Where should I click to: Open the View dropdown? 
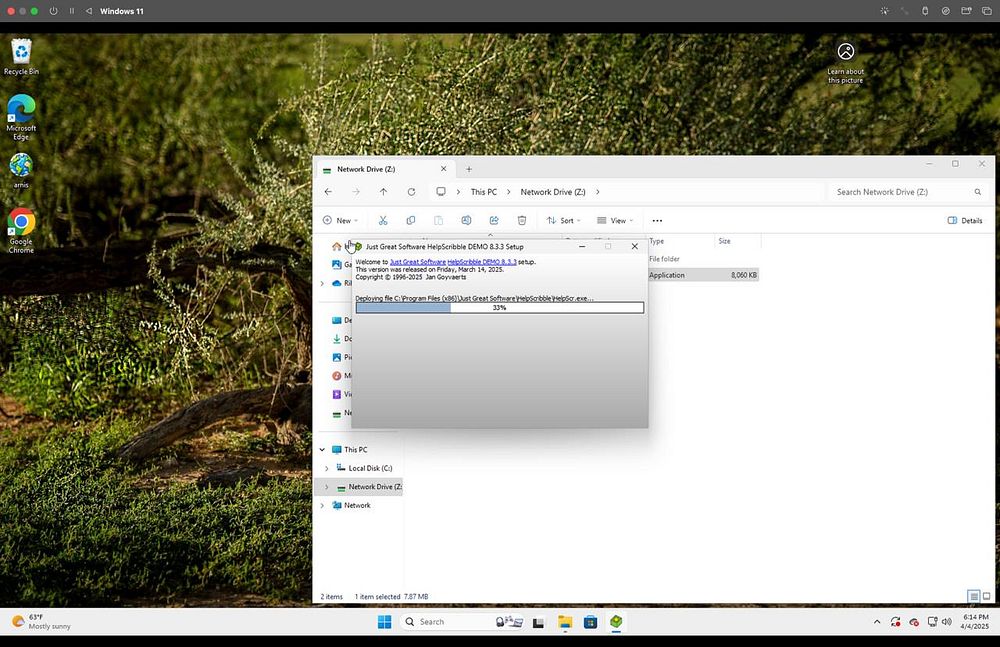(x=615, y=221)
